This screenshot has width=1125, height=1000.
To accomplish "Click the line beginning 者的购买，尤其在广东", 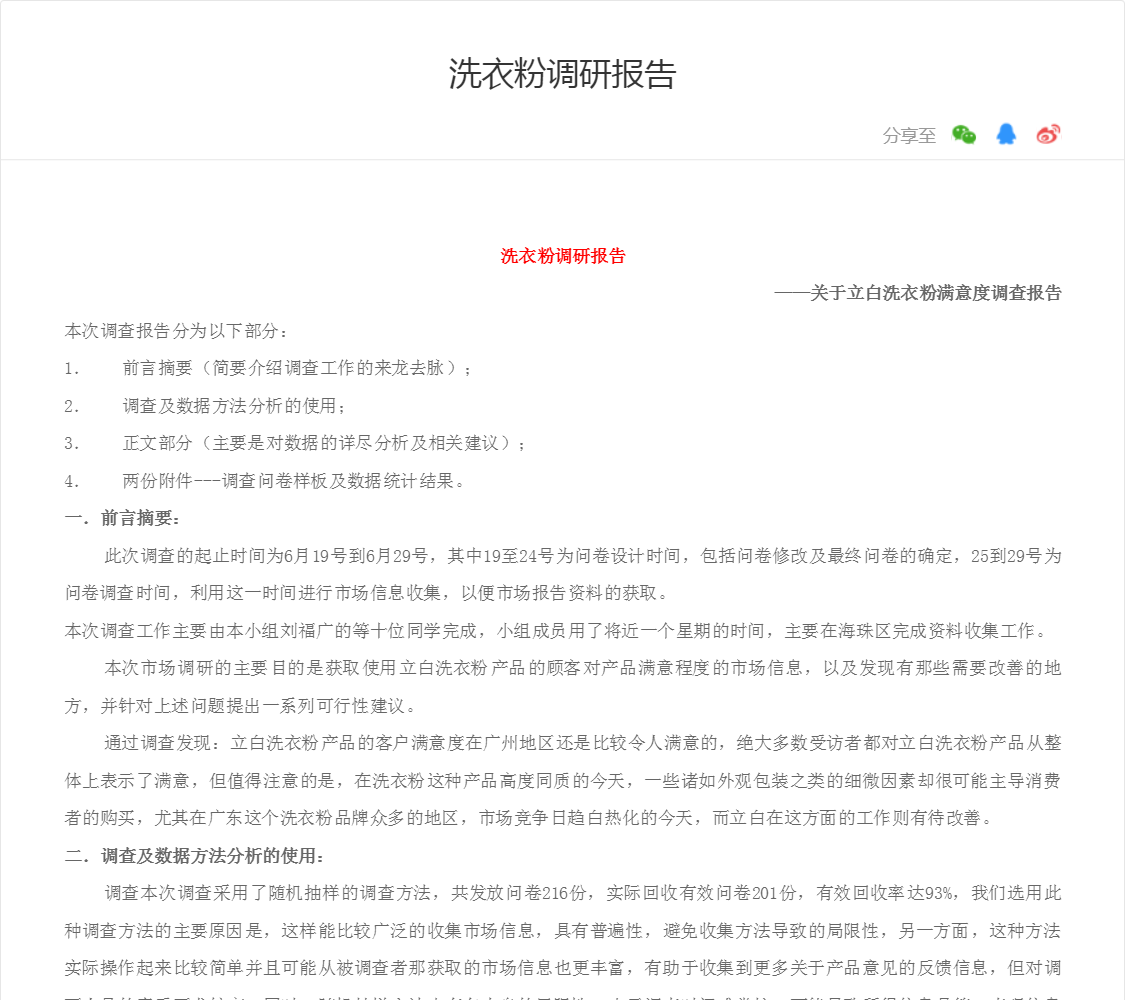I will click(529, 818).
